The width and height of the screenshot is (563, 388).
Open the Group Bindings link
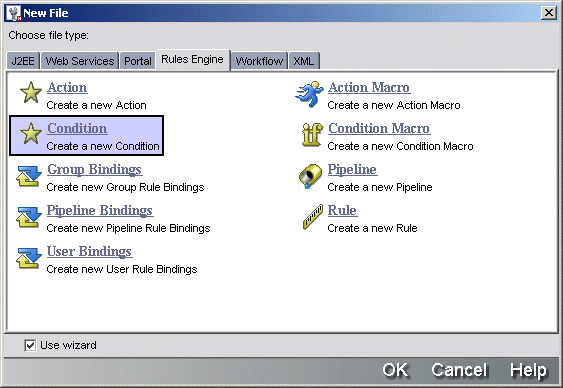click(95, 169)
